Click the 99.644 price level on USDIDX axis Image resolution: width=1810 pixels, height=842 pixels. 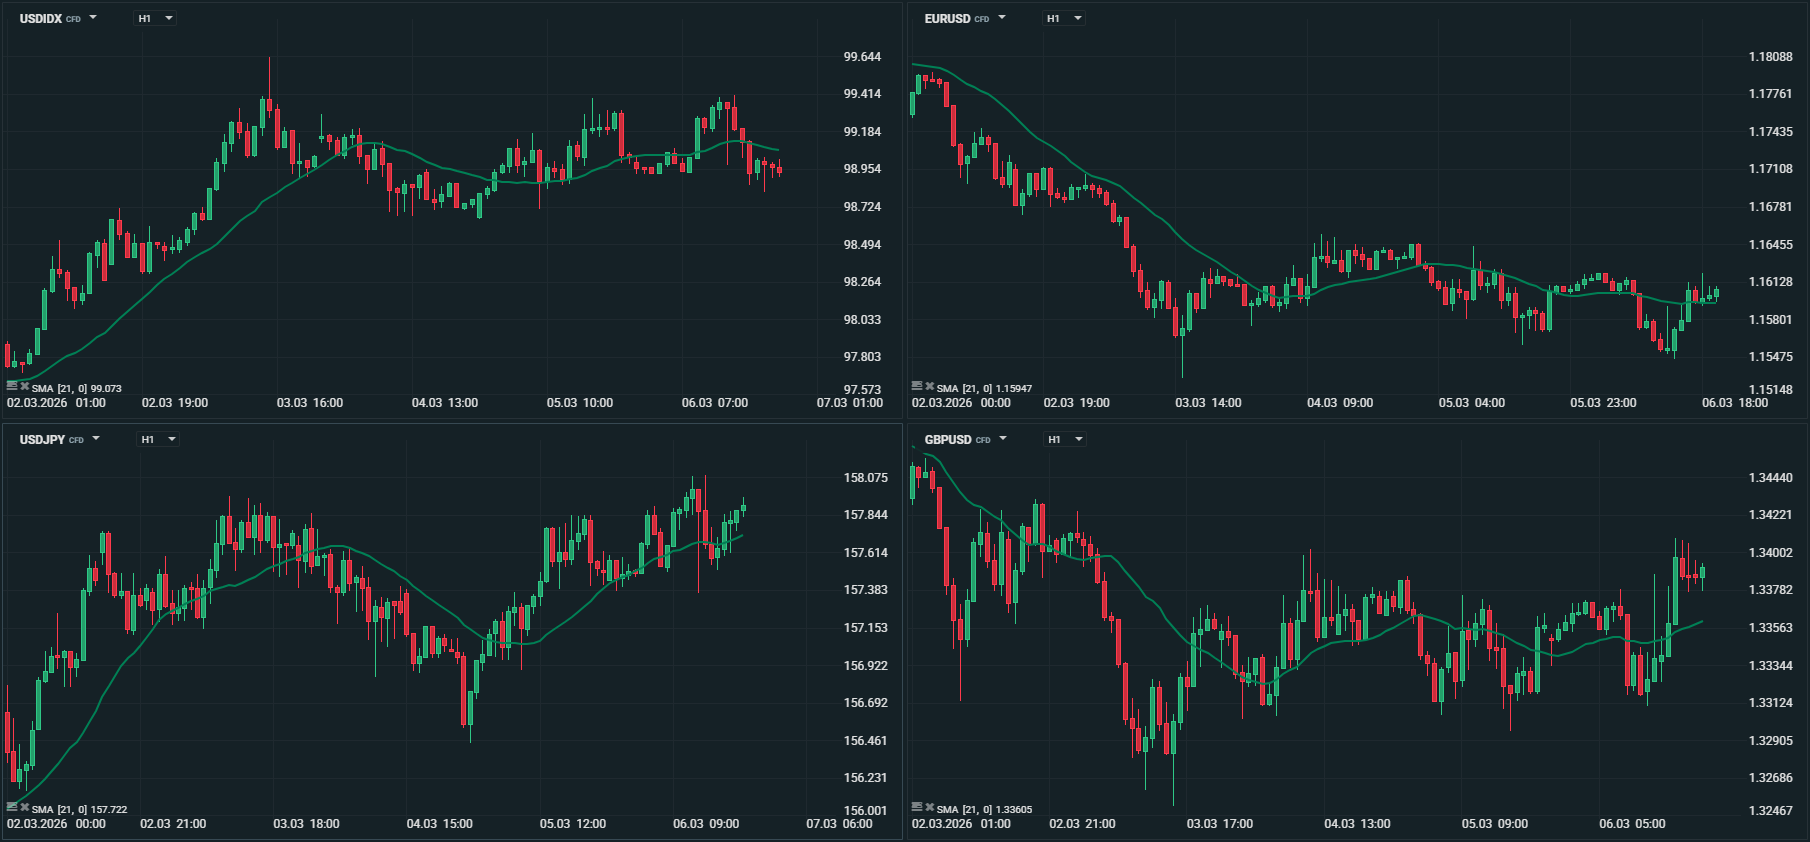tap(862, 57)
